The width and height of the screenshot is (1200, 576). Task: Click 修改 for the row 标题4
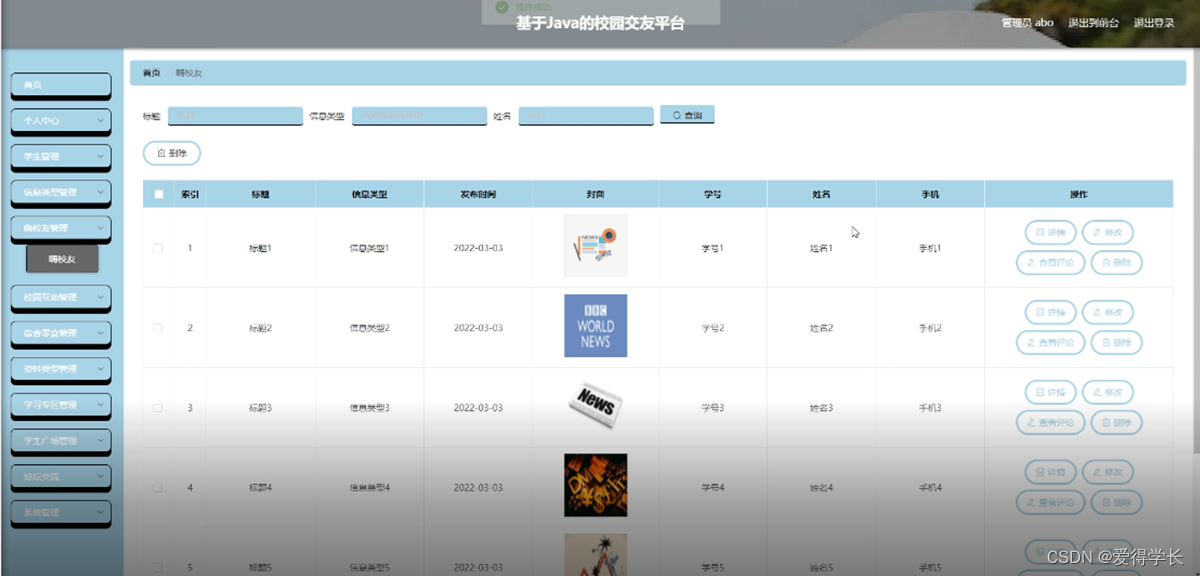[1108, 472]
